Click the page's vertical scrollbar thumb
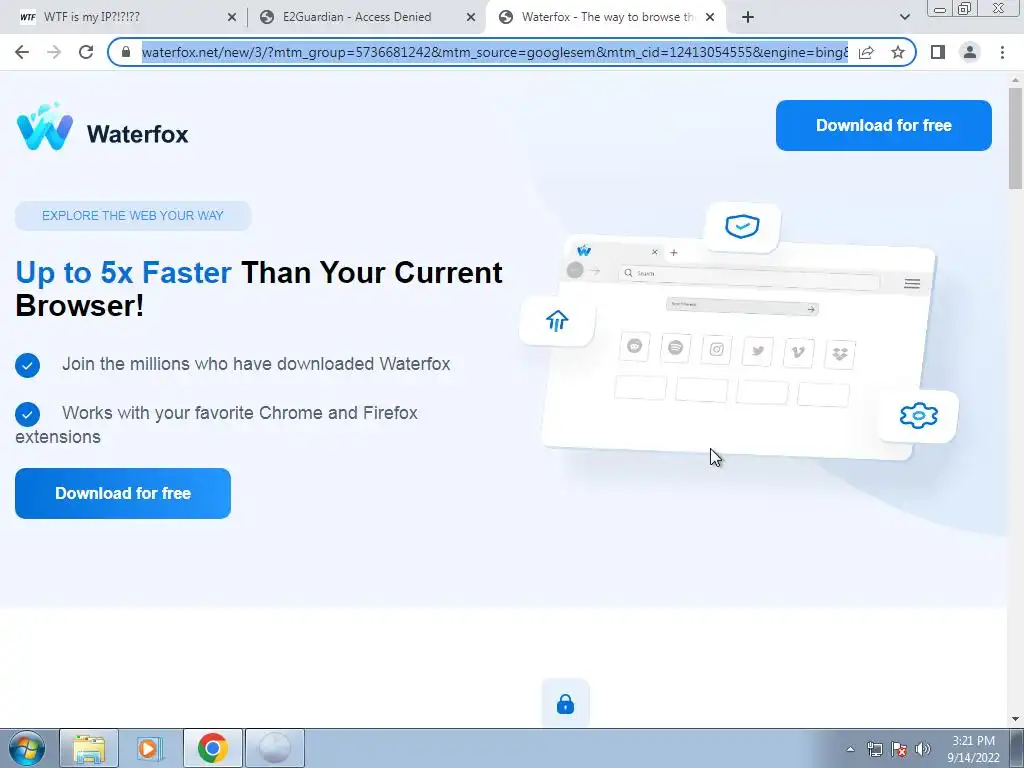This screenshot has height=768, width=1024. 1016,138
